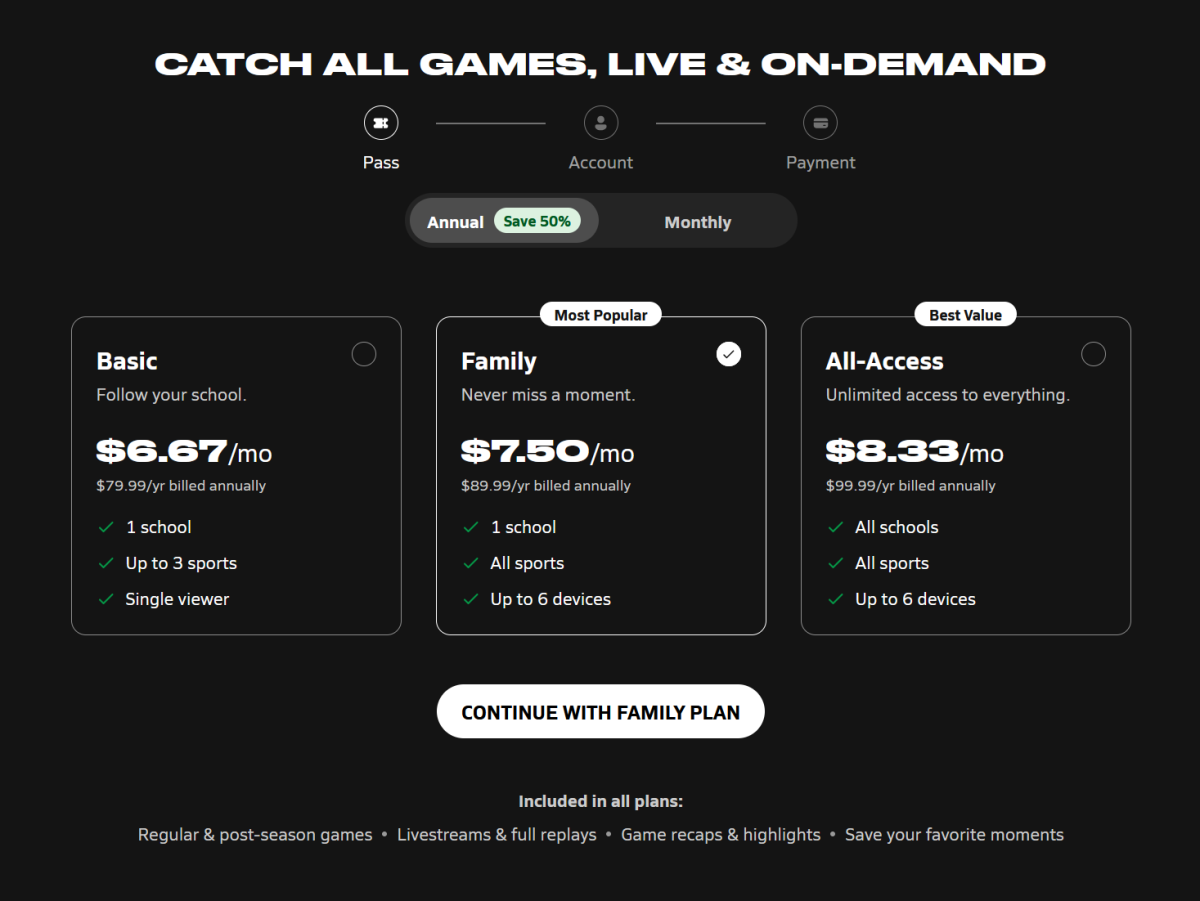Click the Most Popular badge

tap(601, 315)
